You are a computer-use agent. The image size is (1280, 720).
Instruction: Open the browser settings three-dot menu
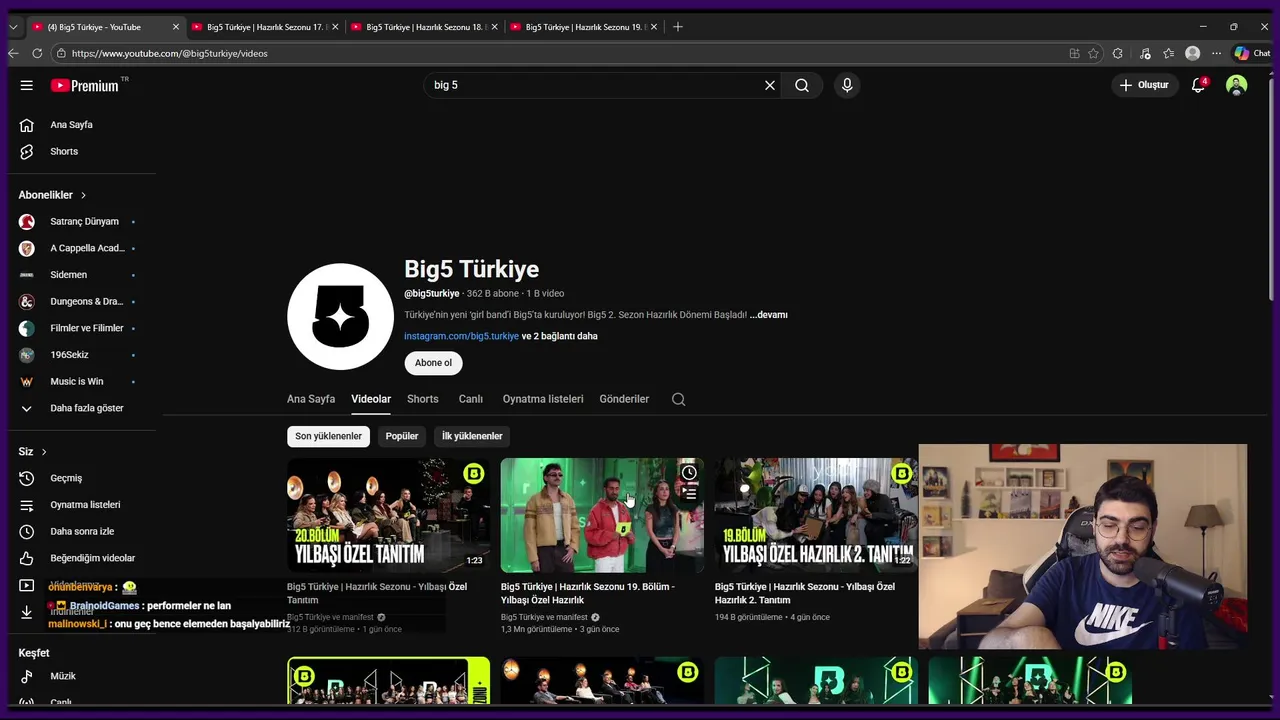tap(1216, 53)
